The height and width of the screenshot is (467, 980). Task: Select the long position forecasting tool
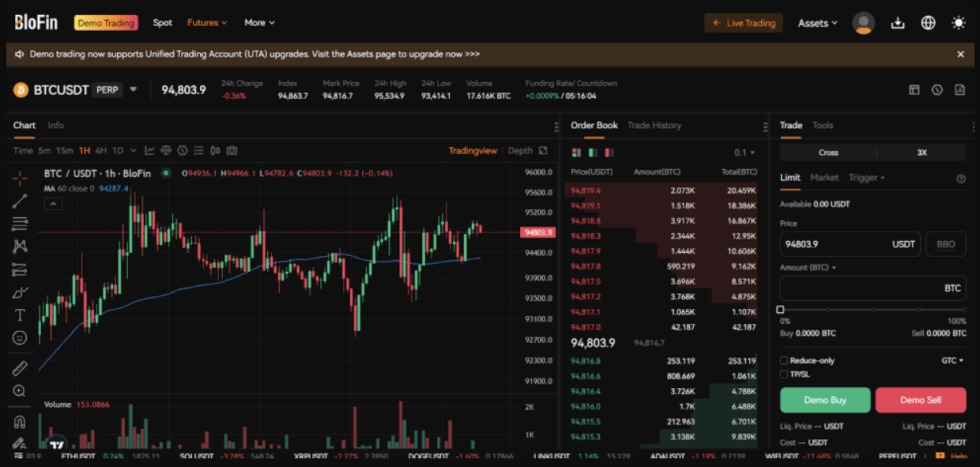pyautogui.click(x=19, y=269)
